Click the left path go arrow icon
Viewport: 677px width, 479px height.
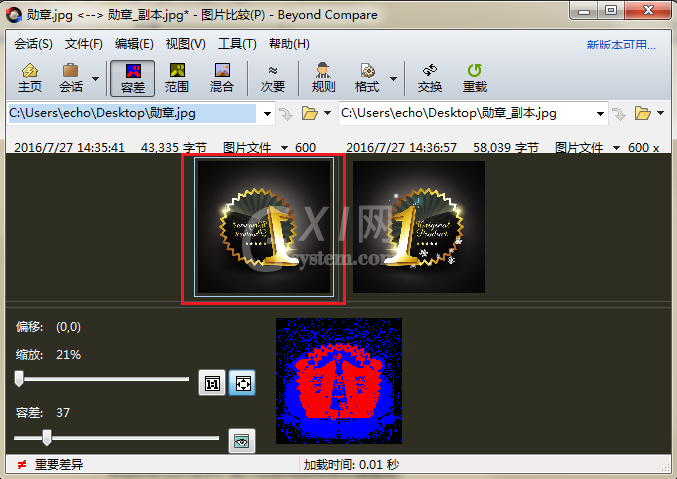[285, 114]
